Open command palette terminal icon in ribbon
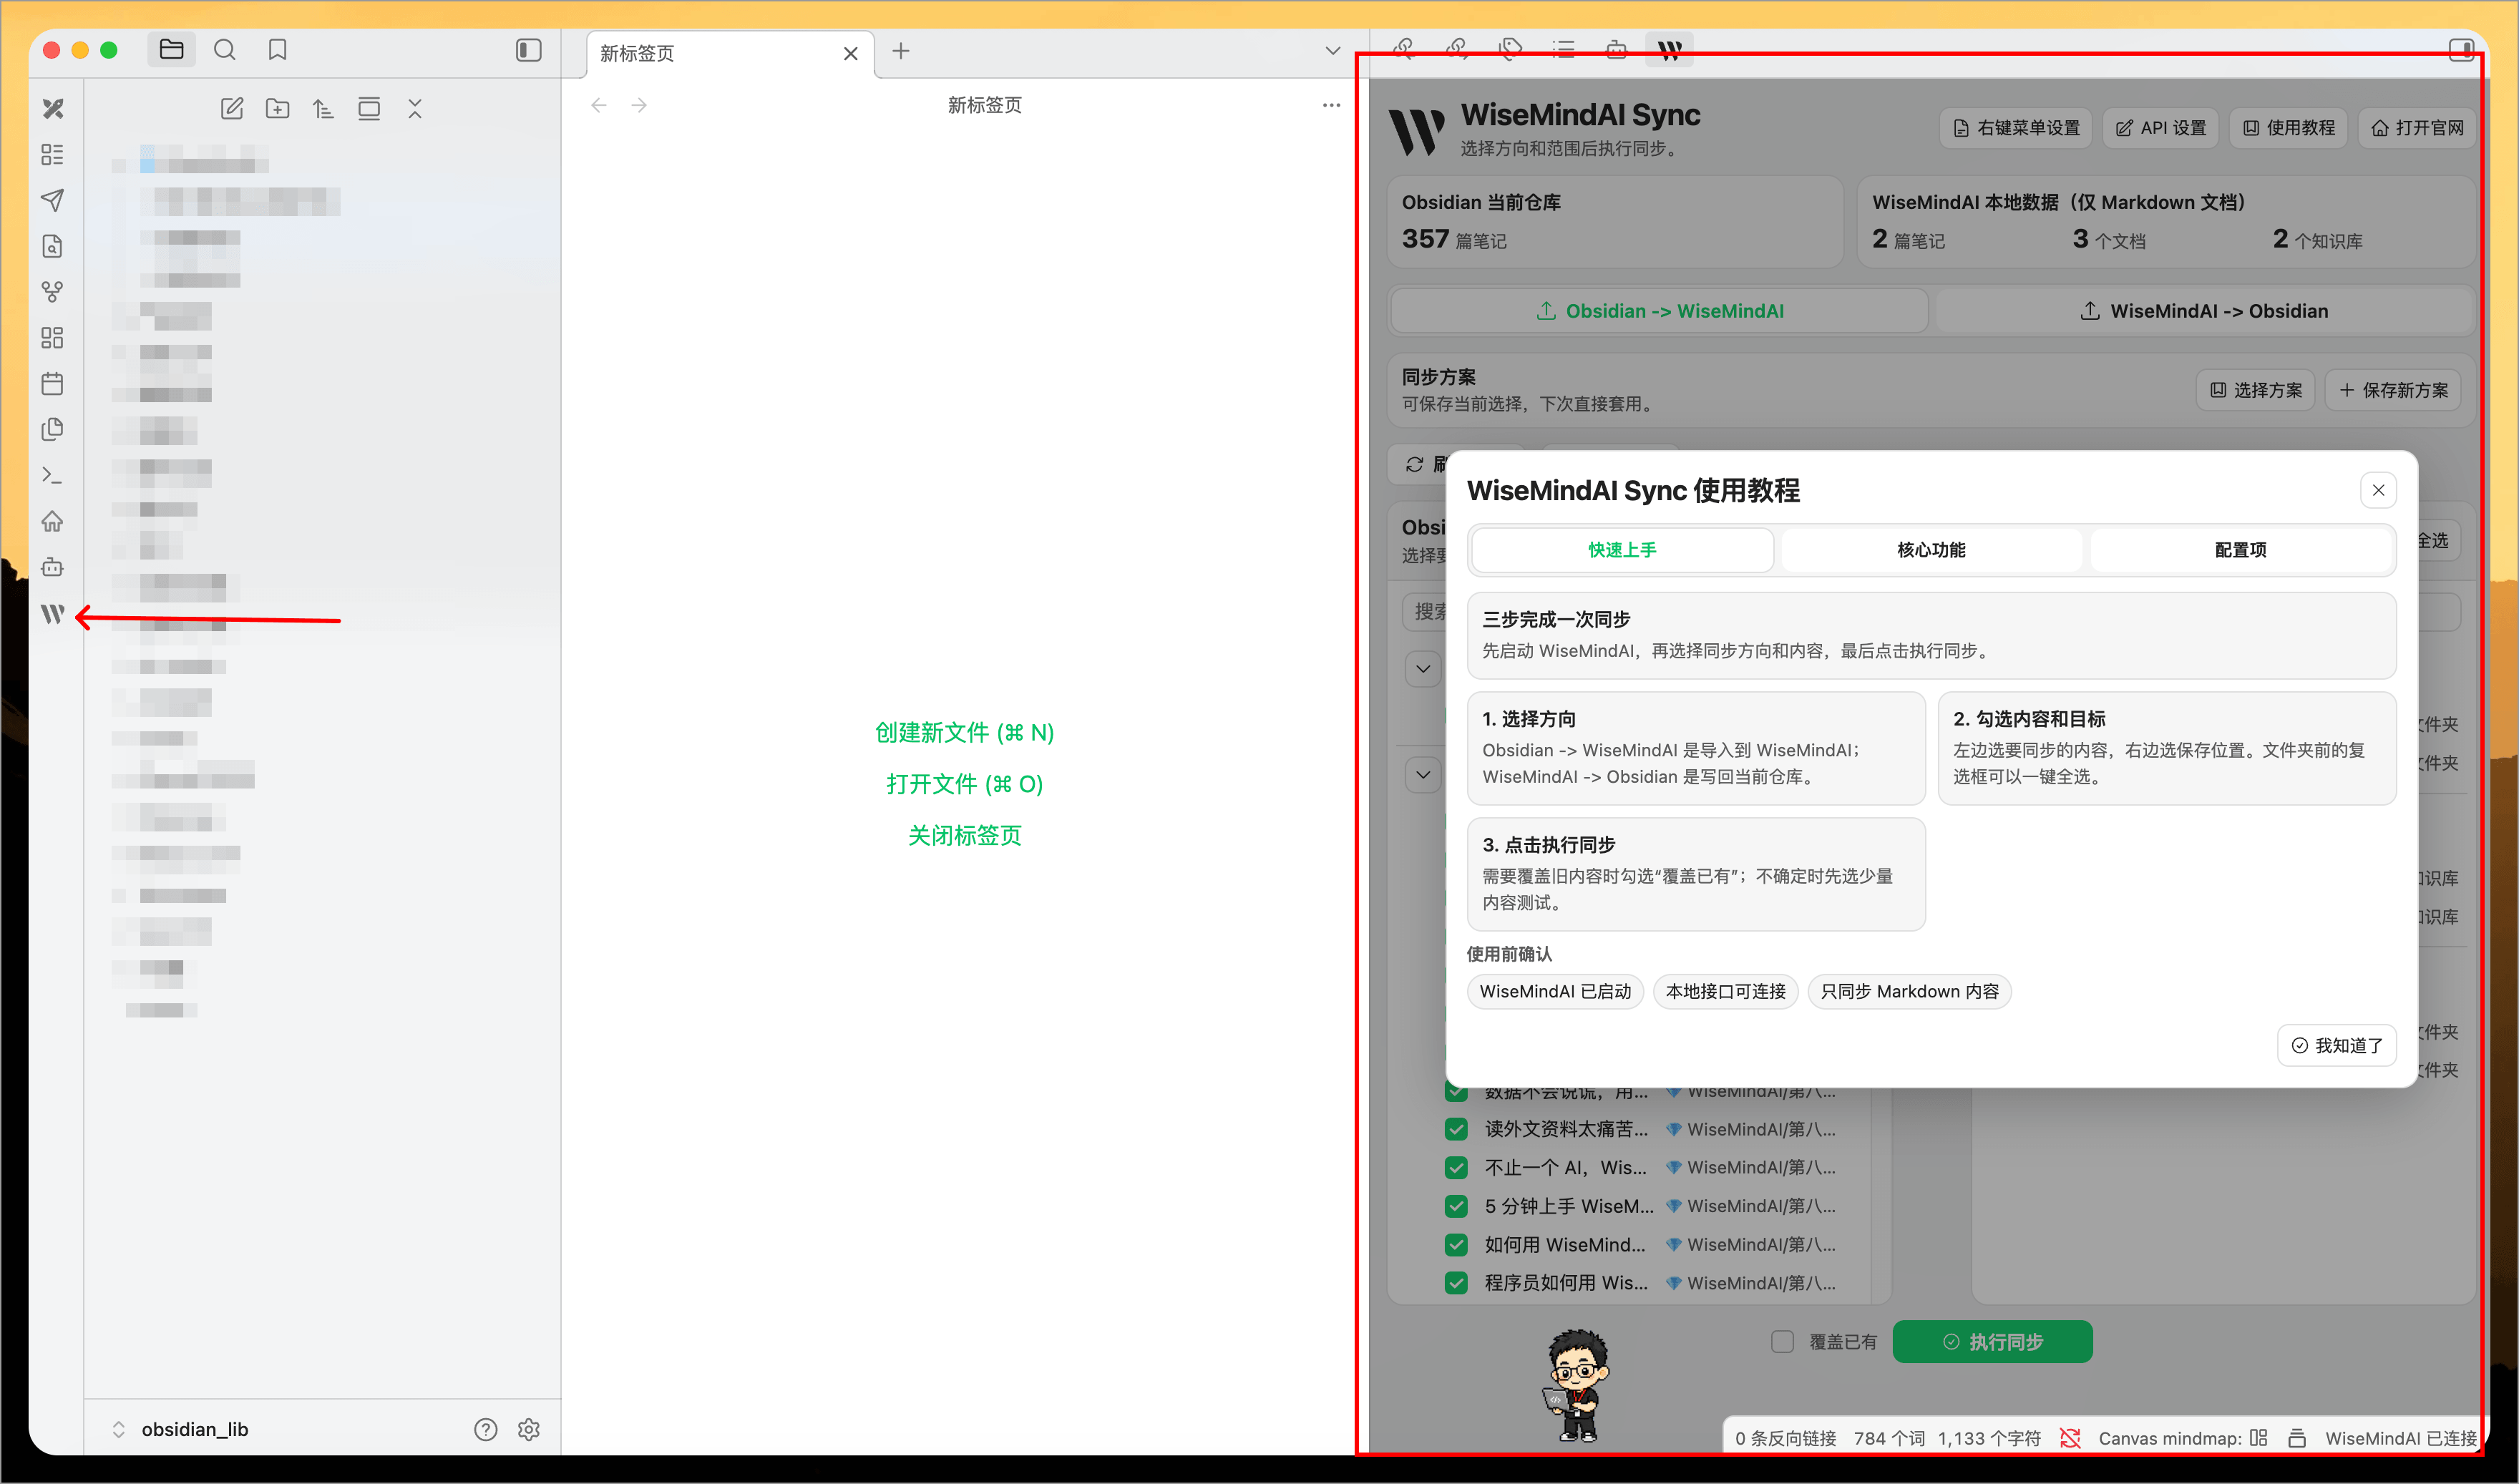 coord(53,476)
